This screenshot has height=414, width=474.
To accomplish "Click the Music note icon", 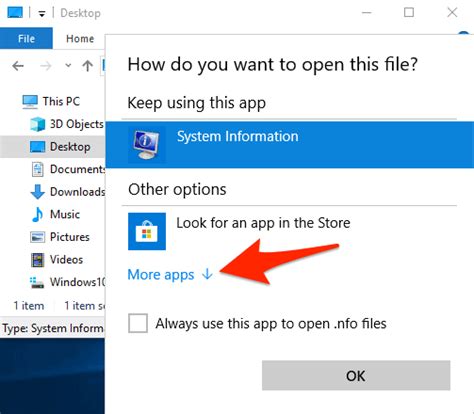I will click(x=37, y=214).
